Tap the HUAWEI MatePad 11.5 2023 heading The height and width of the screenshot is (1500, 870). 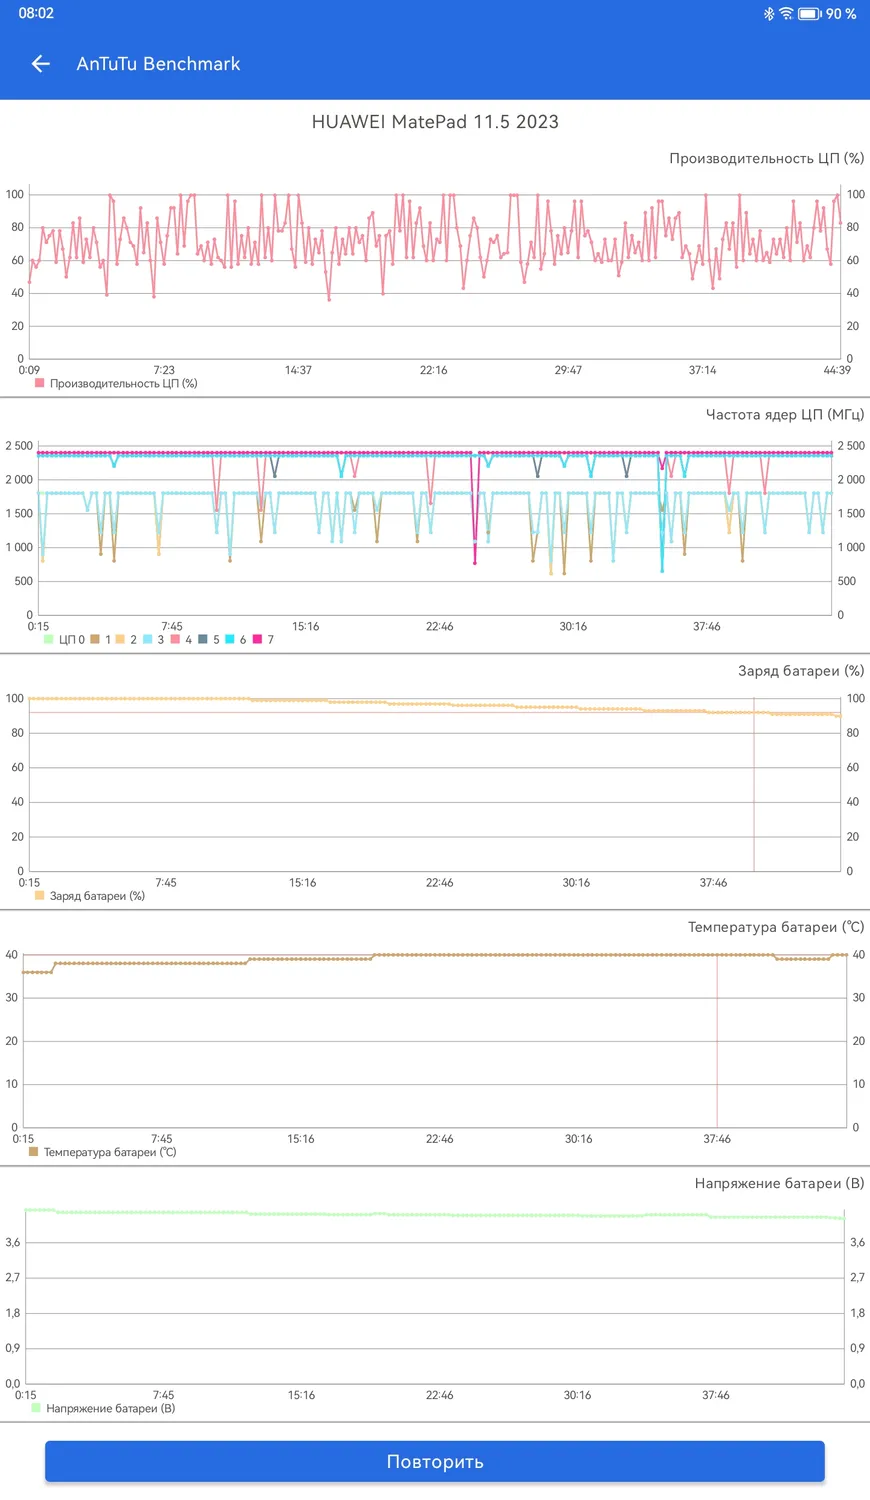pyautogui.click(x=435, y=122)
